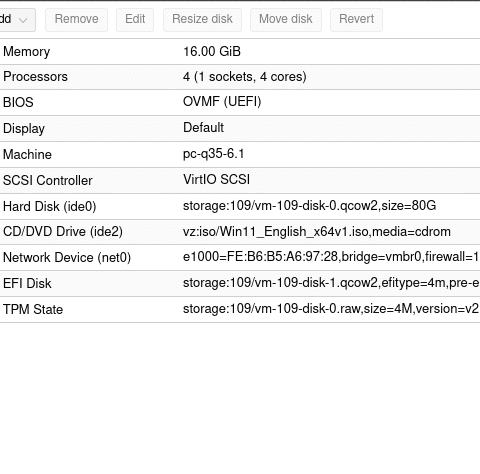The image size is (480, 474).
Task: Click the Win11 ISO cdrom value
Action: 317,231
